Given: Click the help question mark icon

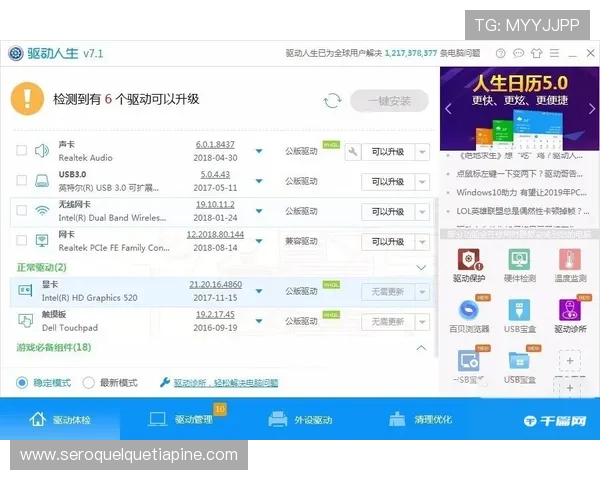Looking at the screenshot, I should point(500,53).
